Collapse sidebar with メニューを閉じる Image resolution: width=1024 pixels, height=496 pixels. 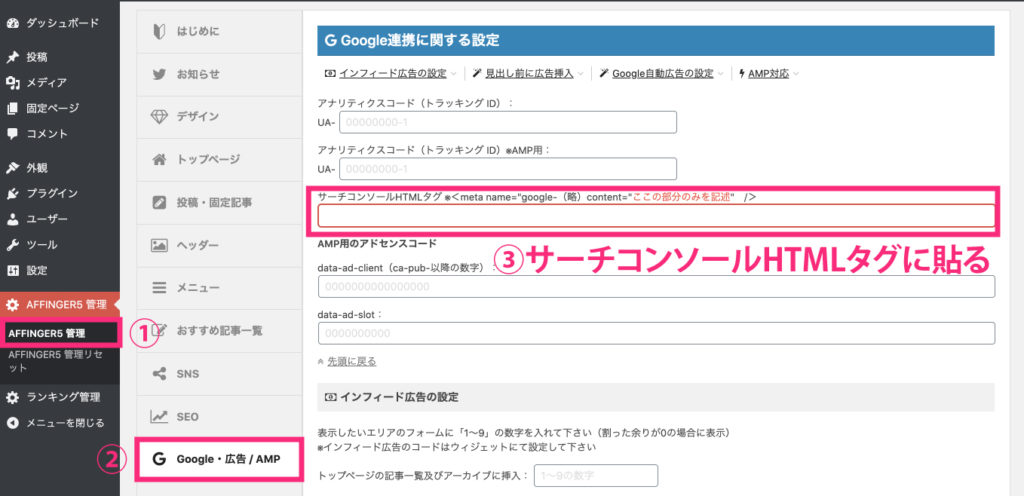[65, 422]
